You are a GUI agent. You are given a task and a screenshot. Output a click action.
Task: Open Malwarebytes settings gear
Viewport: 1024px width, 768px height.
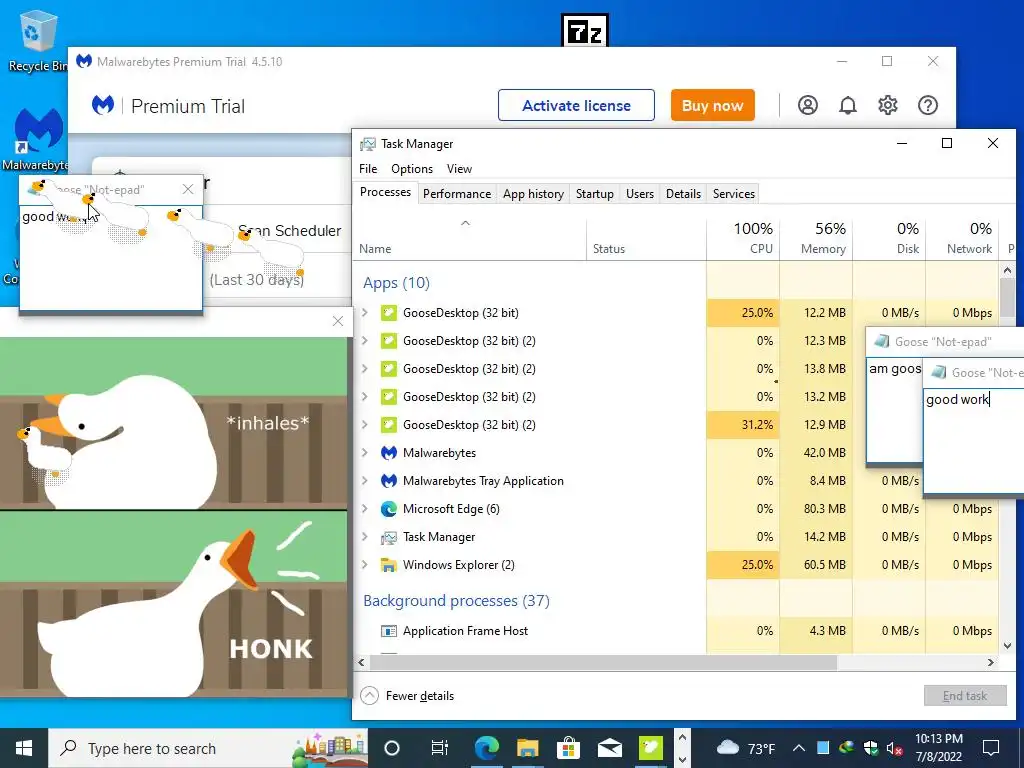[x=888, y=105]
